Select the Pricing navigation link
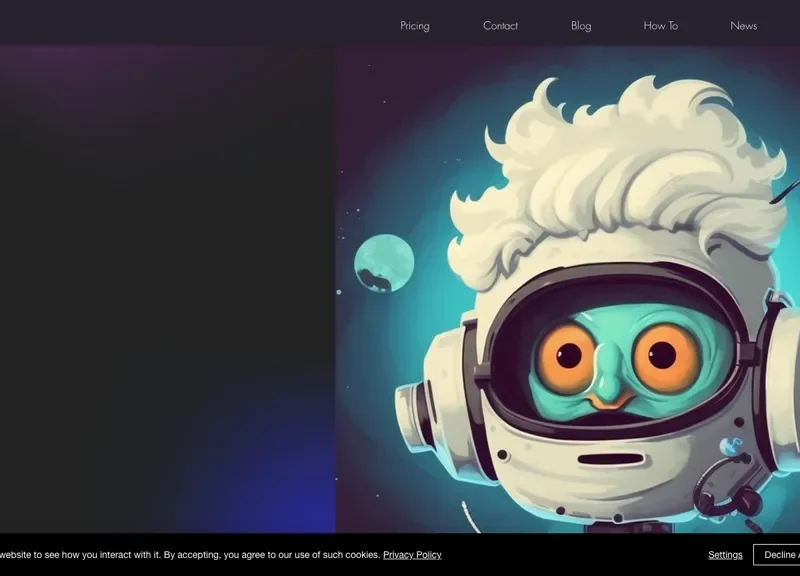The height and width of the screenshot is (576, 800). click(x=414, y=25)
